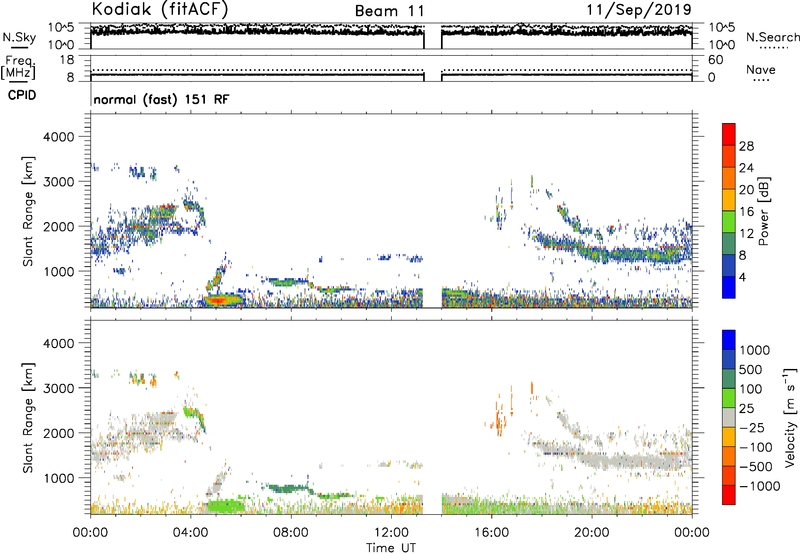This screenshot has width=800, height=554.
Task: Click the '4000' tick in the power panel
Action: click(x=58, y=137)
